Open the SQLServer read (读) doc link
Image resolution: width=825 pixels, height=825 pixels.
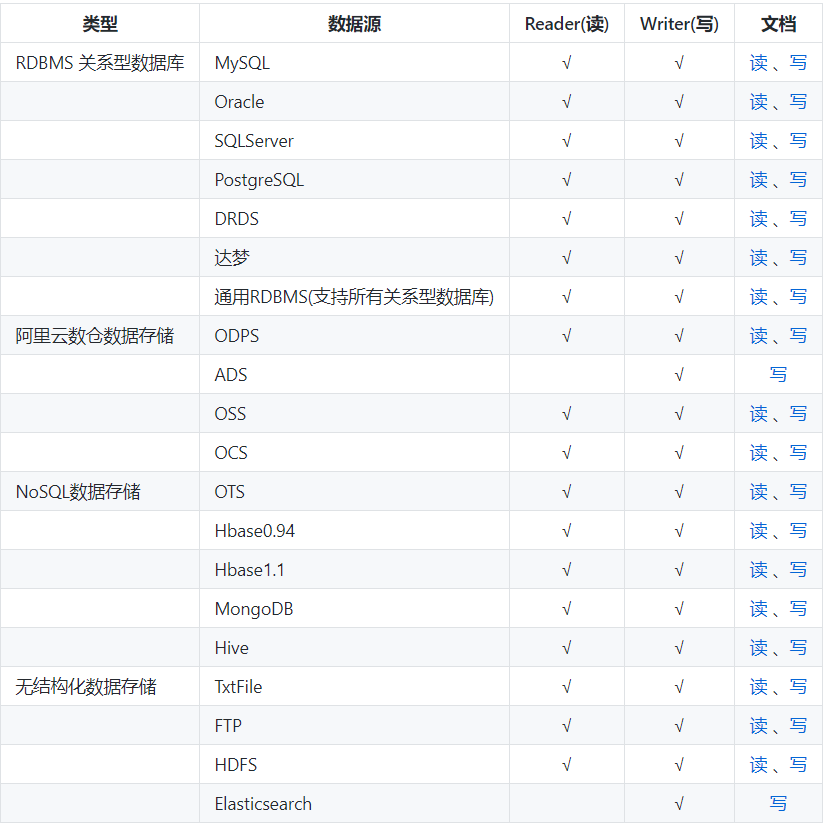758,140
